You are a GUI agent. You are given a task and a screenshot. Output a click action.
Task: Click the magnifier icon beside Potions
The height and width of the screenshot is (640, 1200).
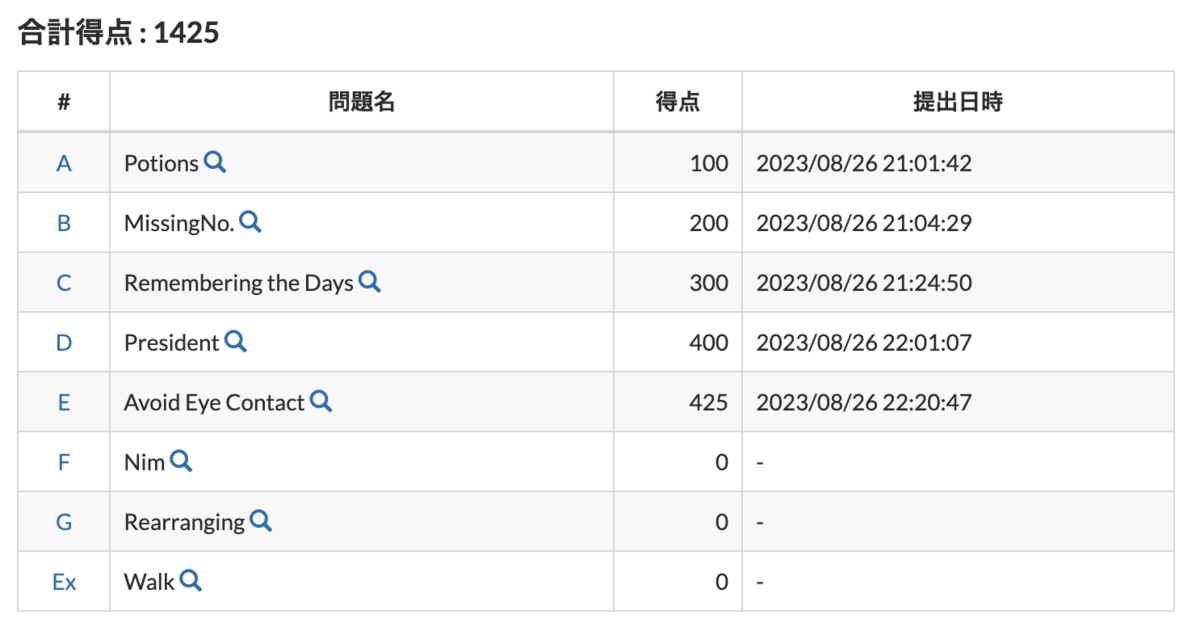(212, 163)
